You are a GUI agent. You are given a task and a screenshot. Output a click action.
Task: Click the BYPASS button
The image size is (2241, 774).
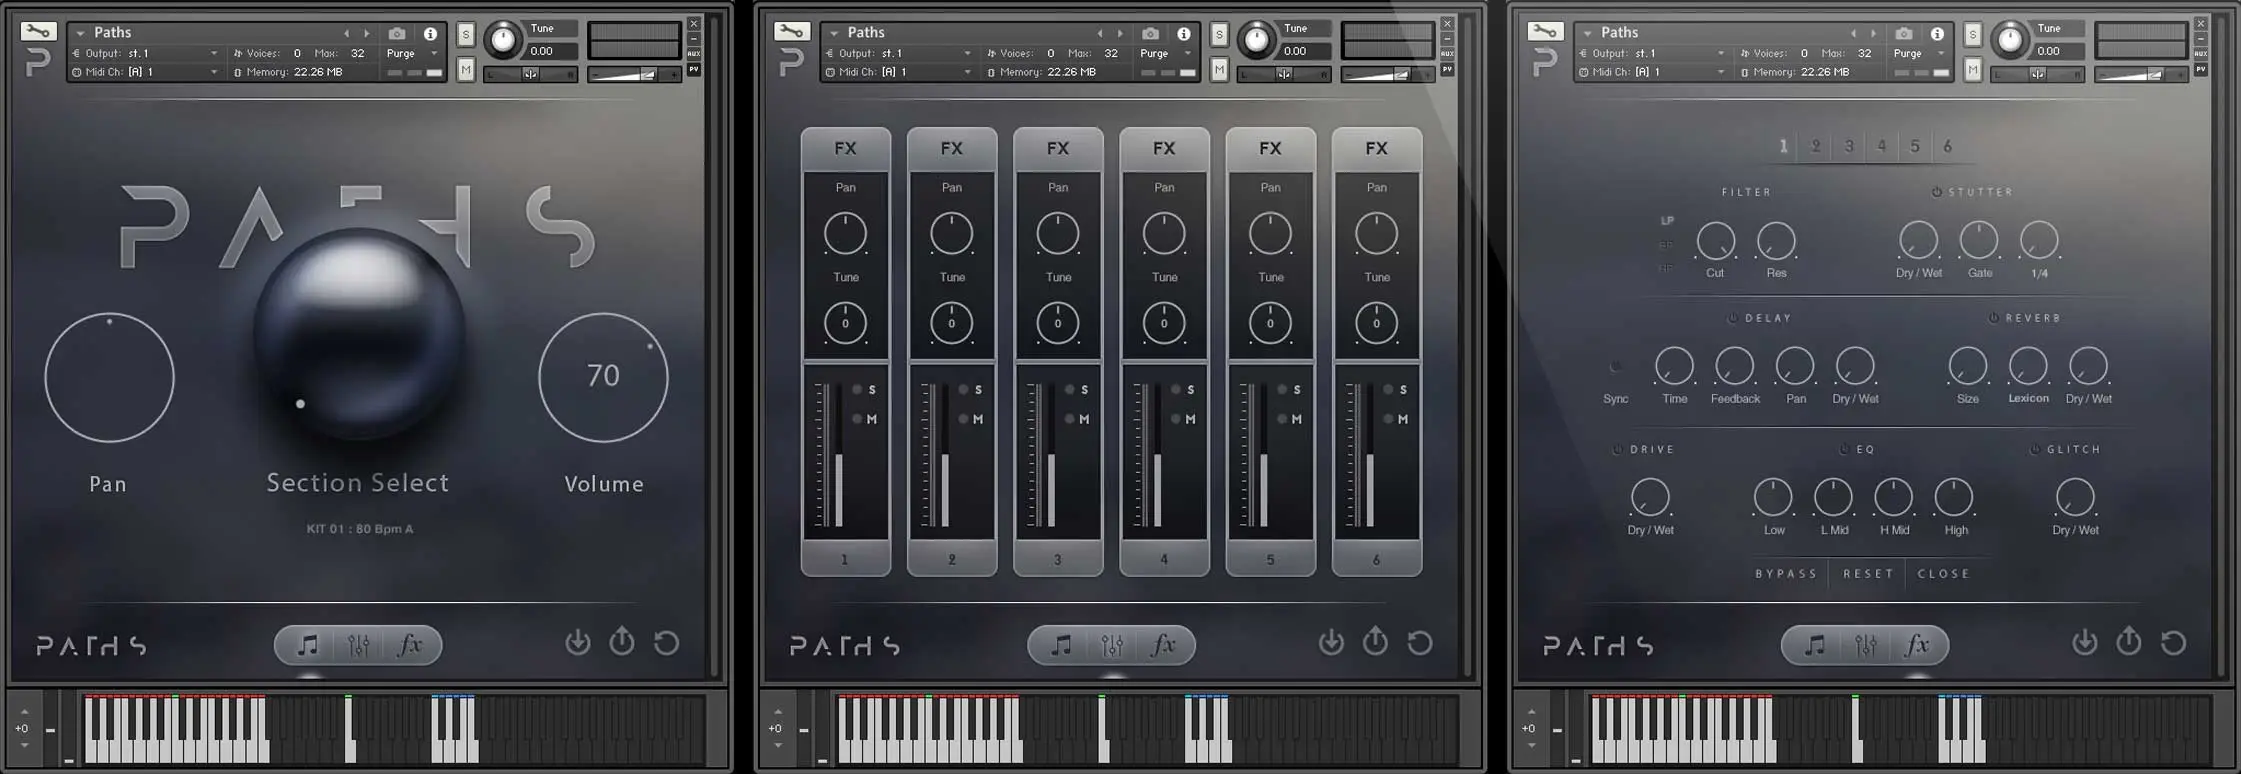1786,574
